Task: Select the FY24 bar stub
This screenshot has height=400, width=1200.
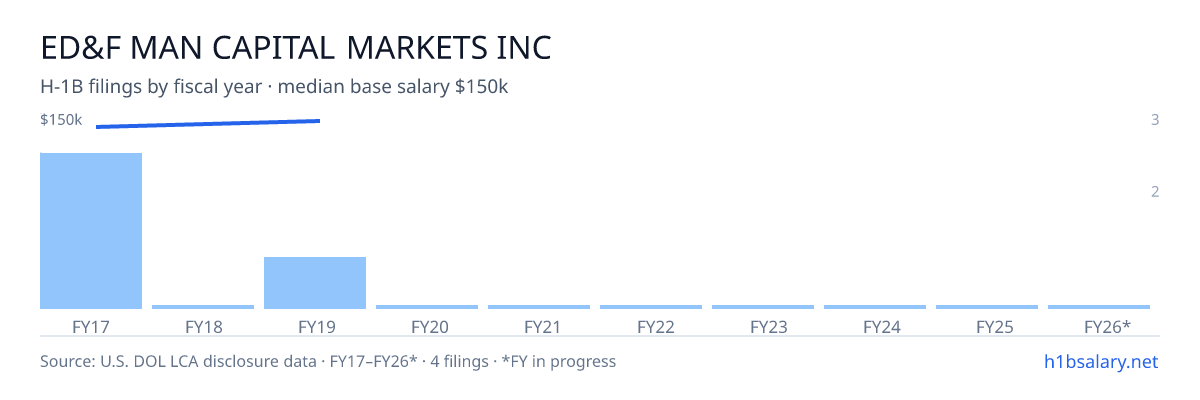Action: coord(875,307)
